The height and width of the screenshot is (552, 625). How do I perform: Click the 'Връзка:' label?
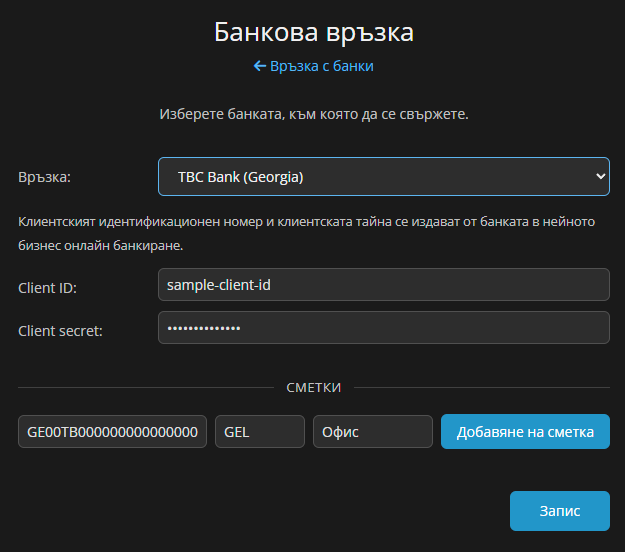(44, 177)
